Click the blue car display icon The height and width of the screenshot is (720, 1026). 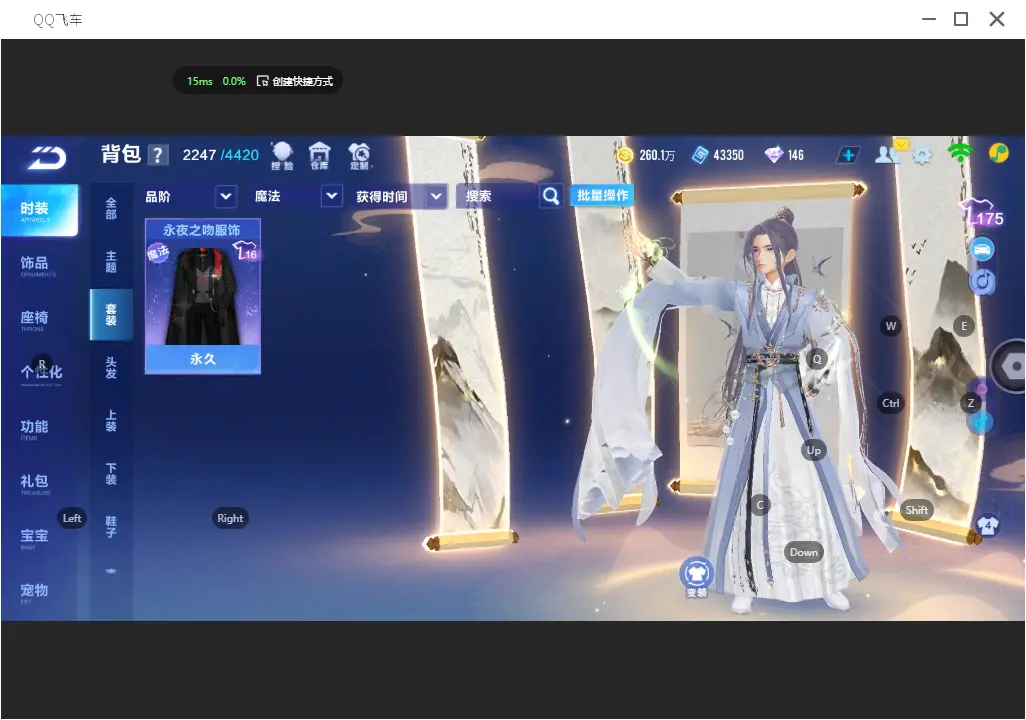982,249
